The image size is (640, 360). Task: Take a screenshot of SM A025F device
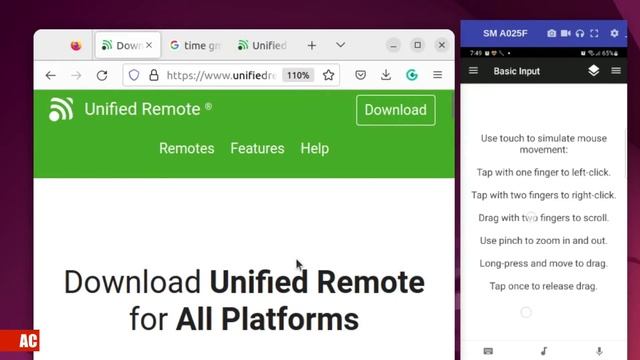551,33
